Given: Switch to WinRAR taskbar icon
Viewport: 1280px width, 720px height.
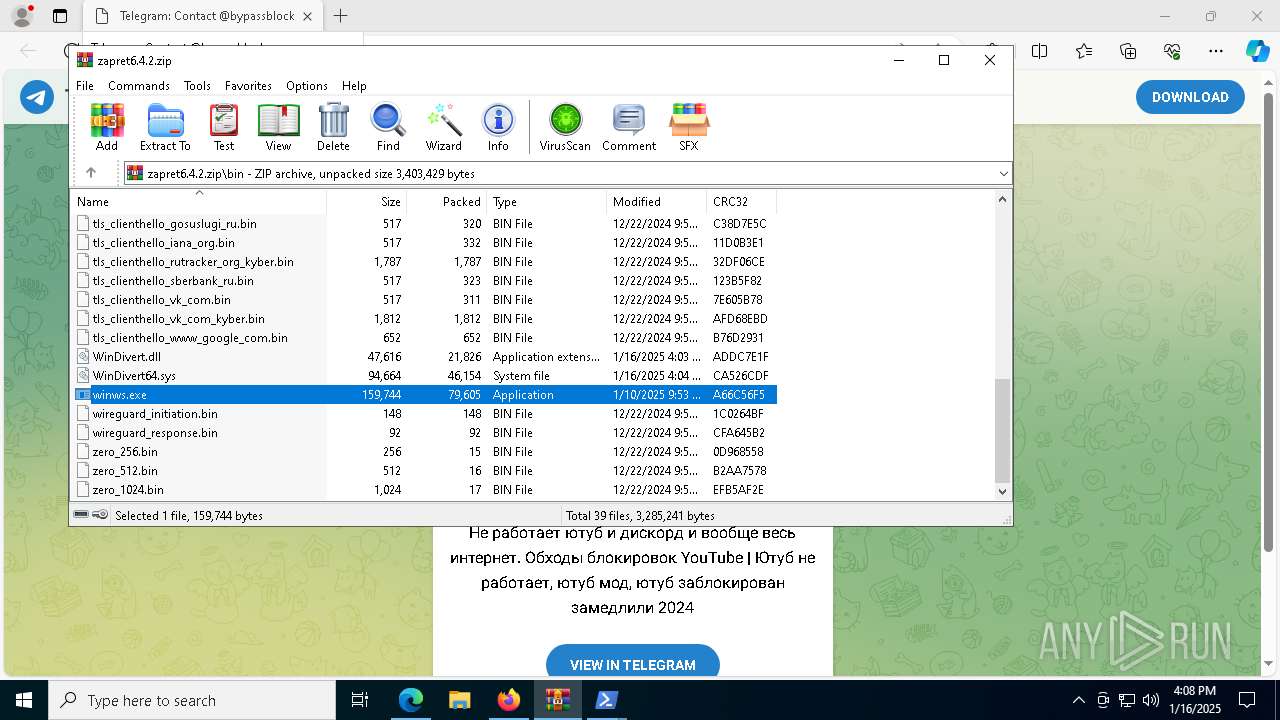Looking at the screenshot, I should (x=557, y=700).
